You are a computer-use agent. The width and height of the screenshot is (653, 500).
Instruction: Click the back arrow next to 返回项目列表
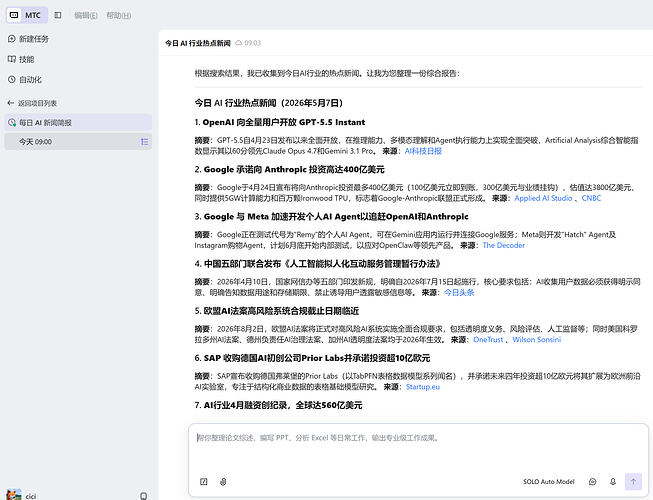tap(11, 103)
